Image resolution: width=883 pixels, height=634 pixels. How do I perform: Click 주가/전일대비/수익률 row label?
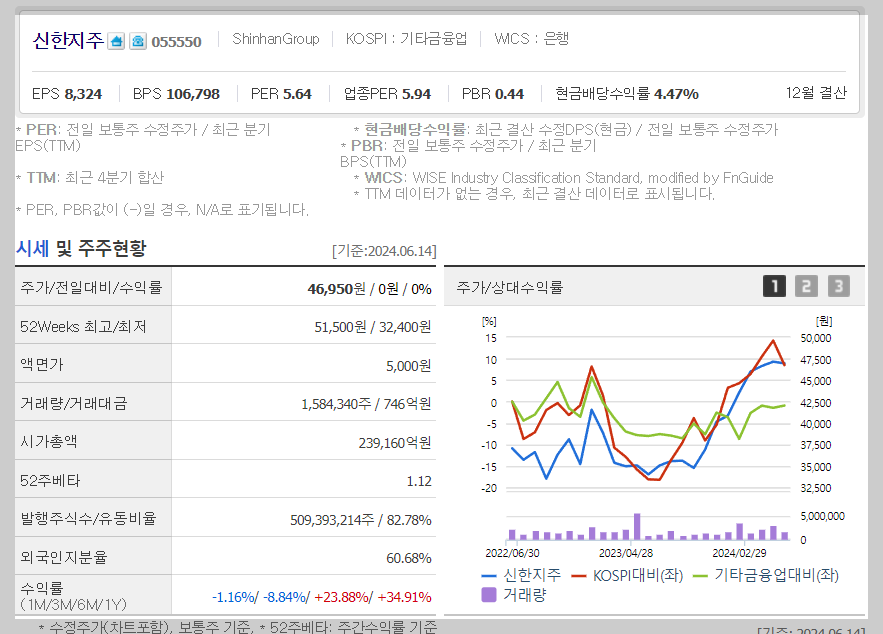tap(91, 288)
